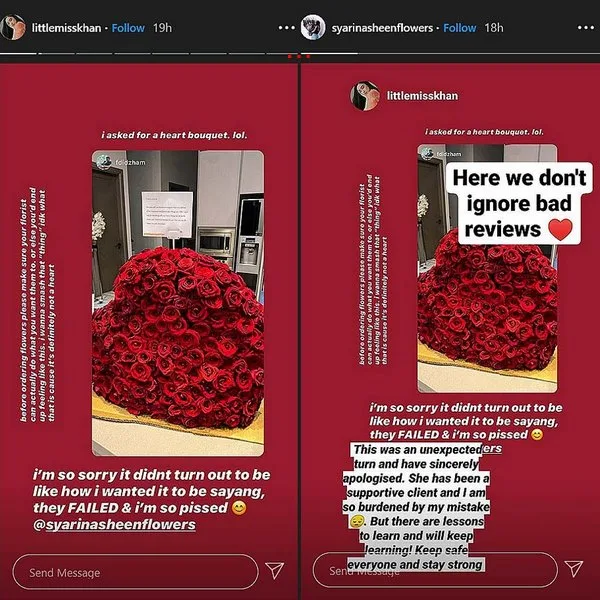The height and width of the screenshot is (600, 600).
Task: Jump using left story progress bar
Action: 149,54
